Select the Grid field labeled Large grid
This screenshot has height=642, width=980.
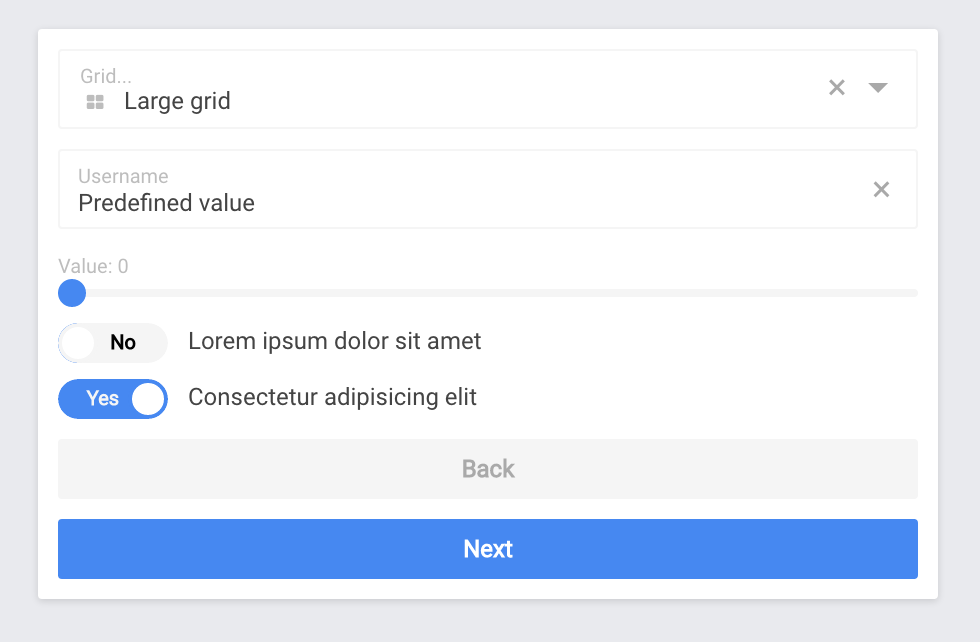click(400, 101)
